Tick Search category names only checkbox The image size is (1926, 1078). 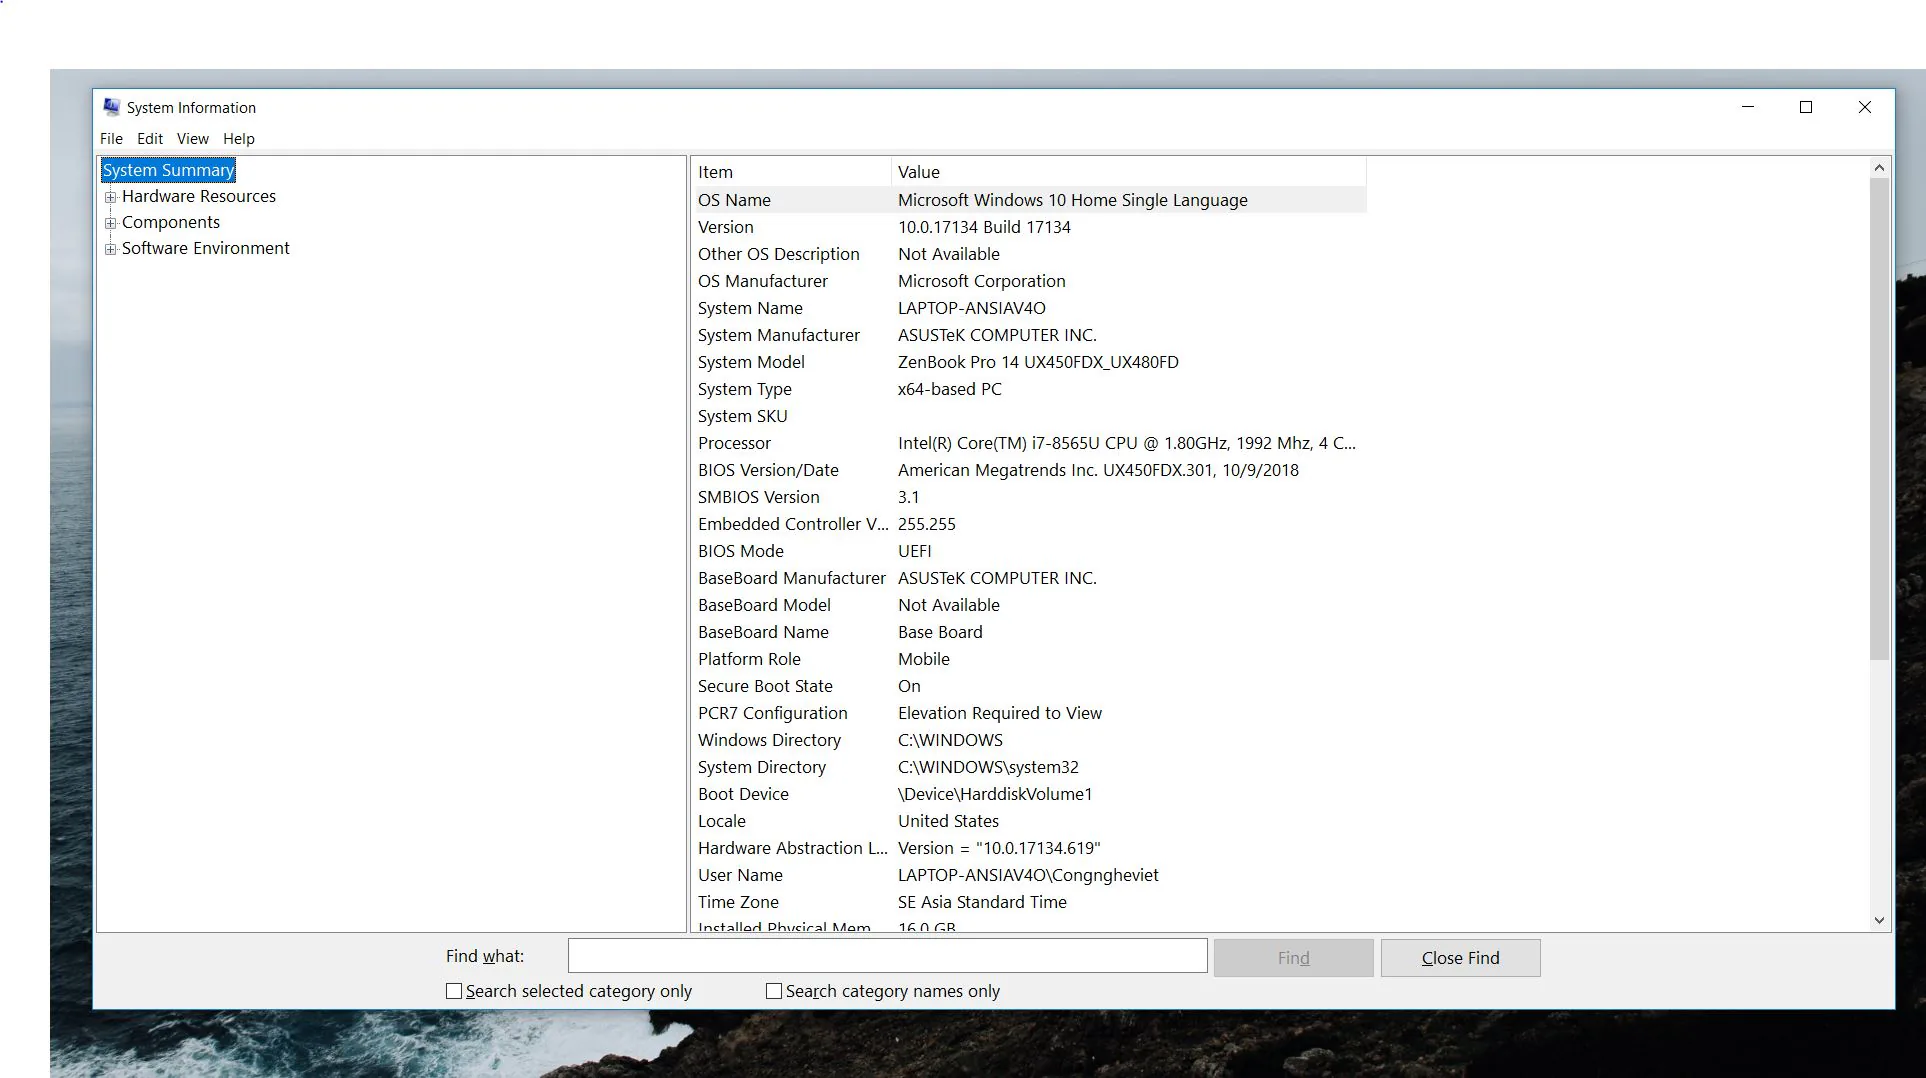coord(774,991)
